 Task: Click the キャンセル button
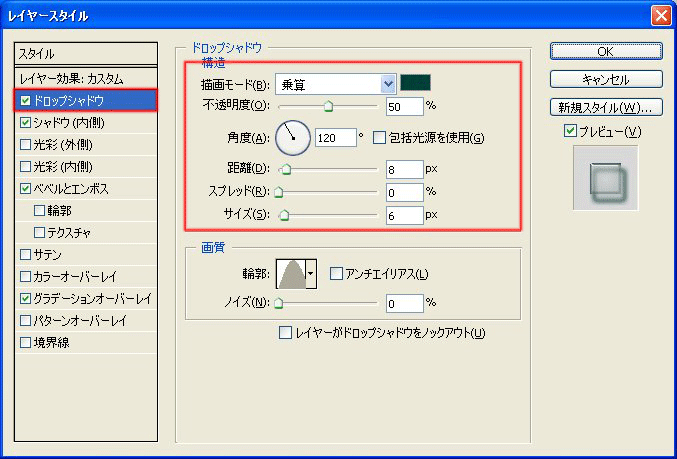tap(606, 79)
